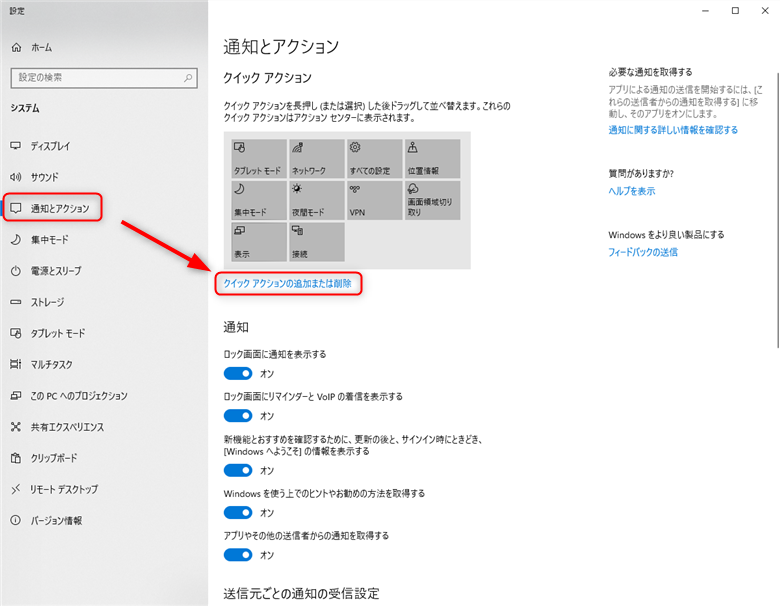
Task: Select the Focus assist quick action tile
Action: coord(259,200)
